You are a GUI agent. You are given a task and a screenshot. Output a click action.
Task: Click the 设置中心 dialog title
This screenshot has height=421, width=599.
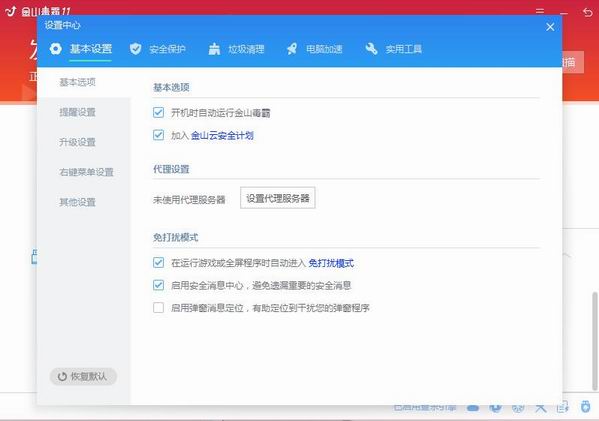[63, 25]
